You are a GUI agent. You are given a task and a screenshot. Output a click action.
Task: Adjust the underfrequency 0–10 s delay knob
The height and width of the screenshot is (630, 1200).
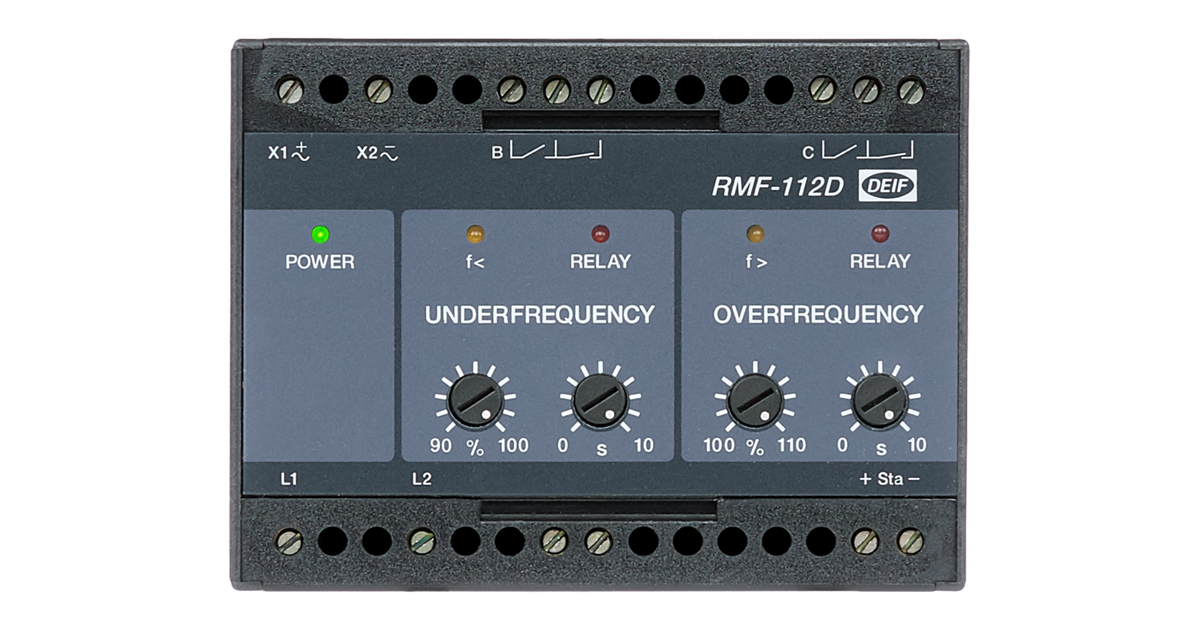pos(600,400)
